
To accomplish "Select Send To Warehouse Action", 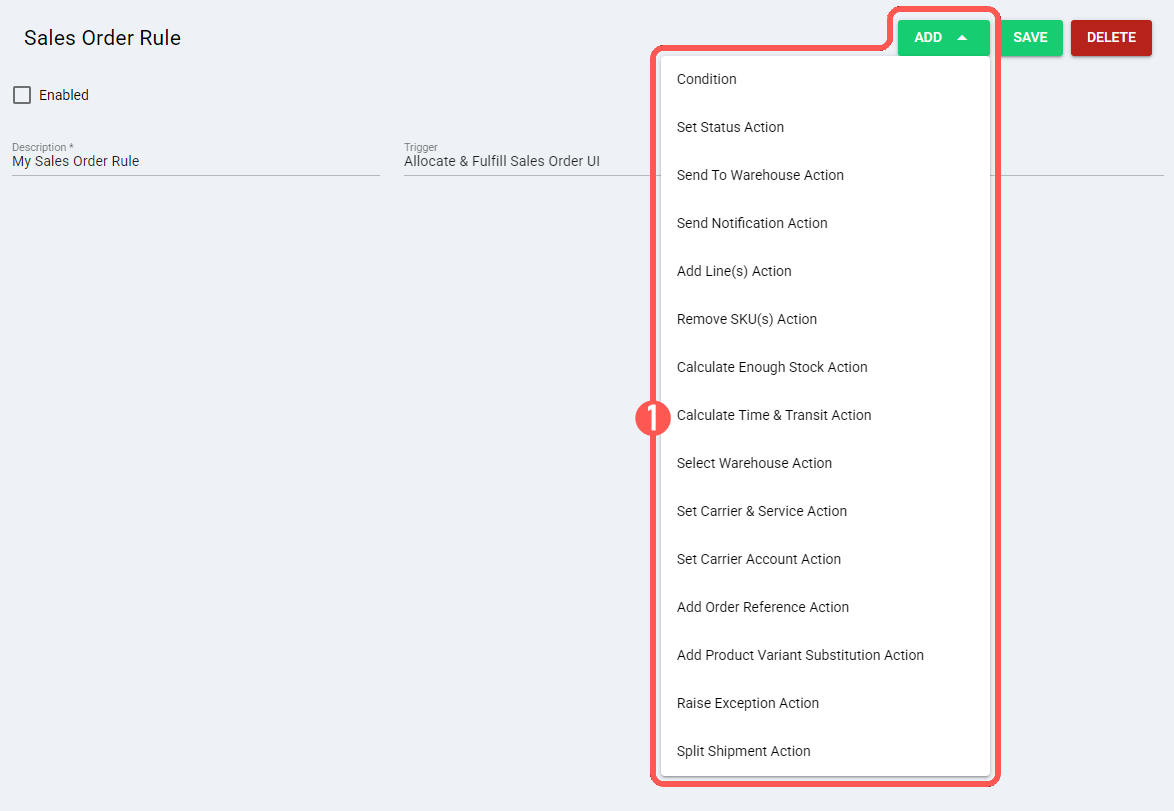I will point(825,175).
